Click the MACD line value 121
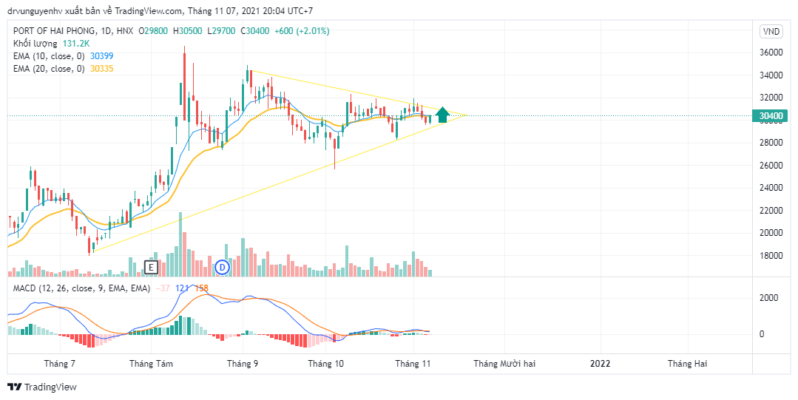Image resolution: width=798 pixels, height=400 pixels. 182,289
